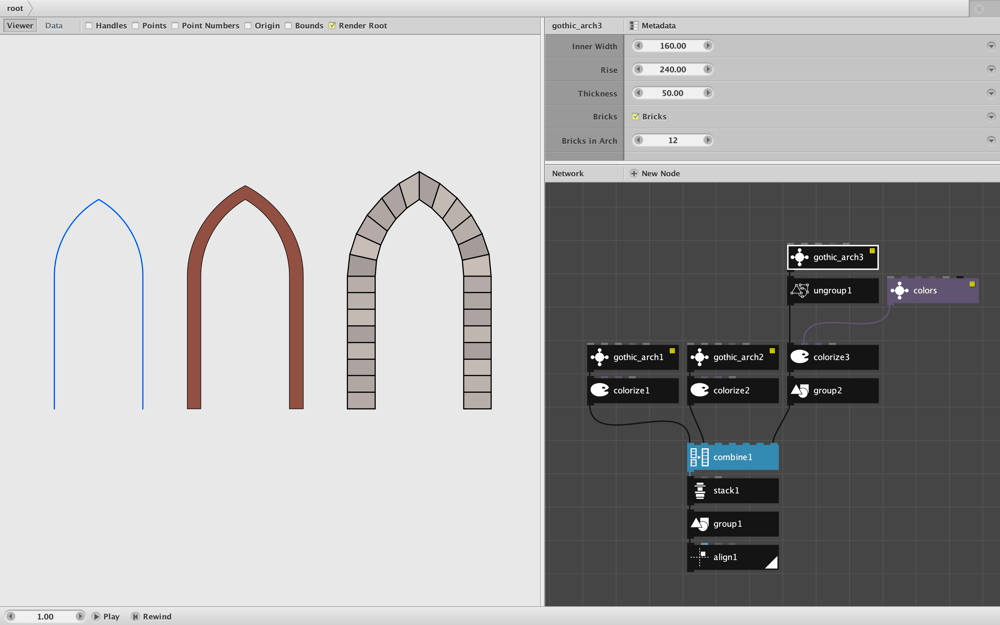The height and width of the screenshot is (625, 1000).
Task: Click the window button at top right
Action: pyautogui.click(x=979, y=8)
